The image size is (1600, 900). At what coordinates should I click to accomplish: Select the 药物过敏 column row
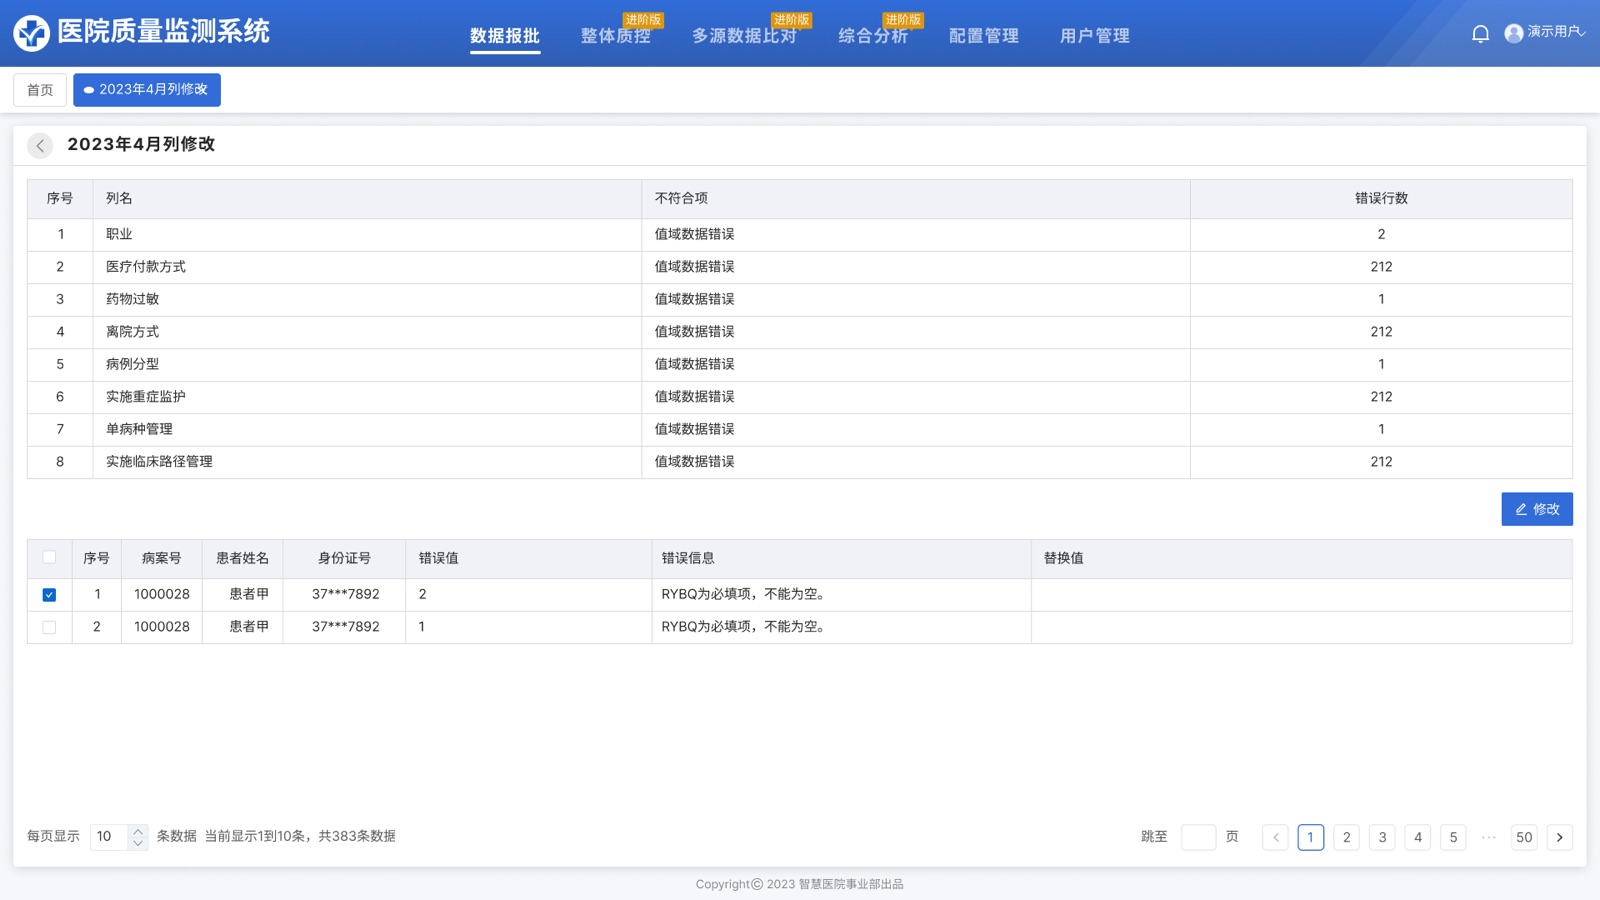800,300
